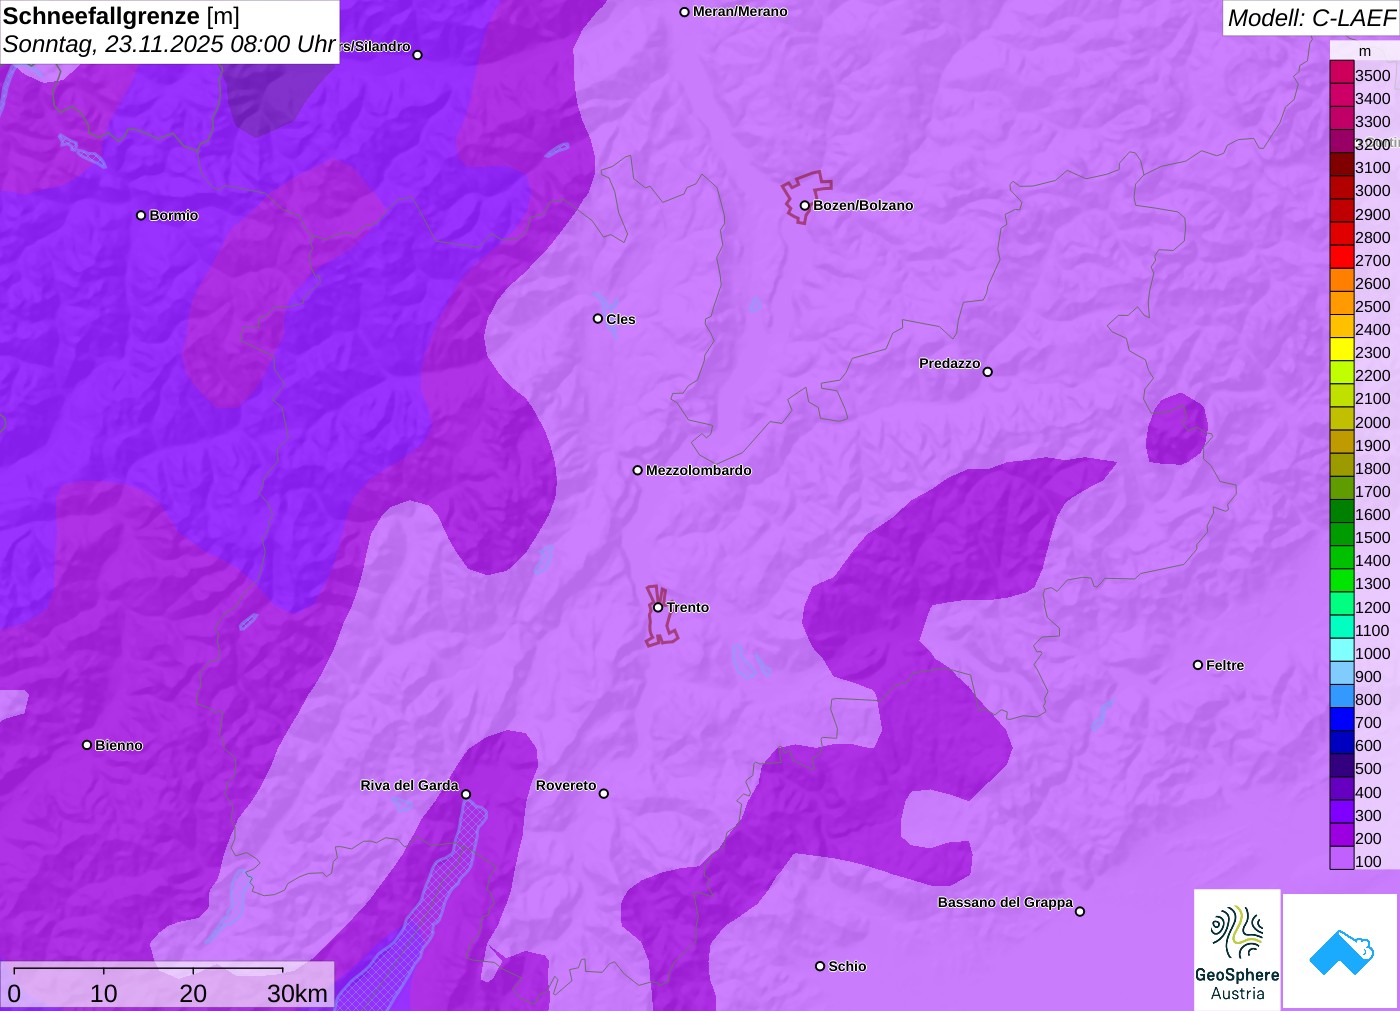The image size is (1400, 1011).
Task: Click the legend value "3400"
Action: (1372, 98)
